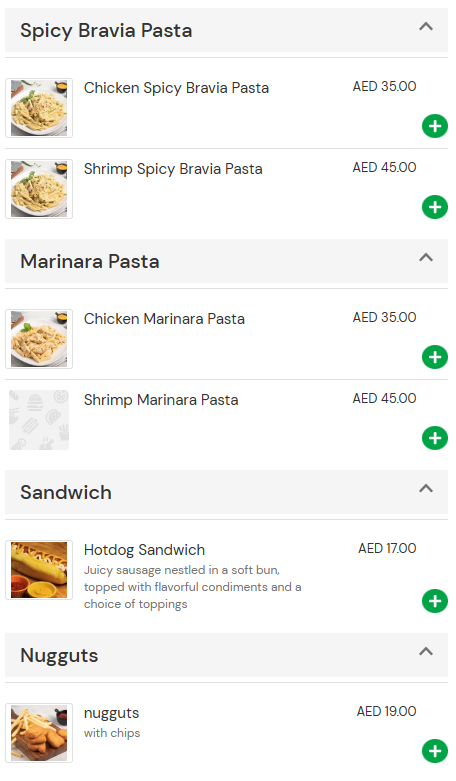Open Shrimp Marinara Pasta placeholder image
The image size is (456, 781).
(x=39, y=420)
